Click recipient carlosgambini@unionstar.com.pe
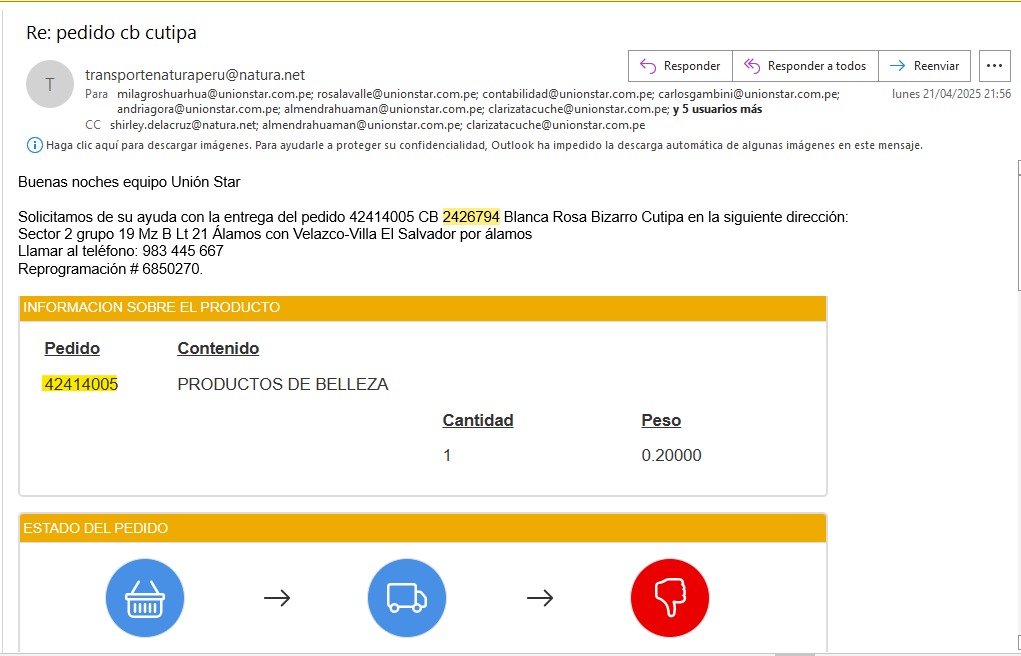This screenshot has height=656, width=1021. tap(747, 93)
